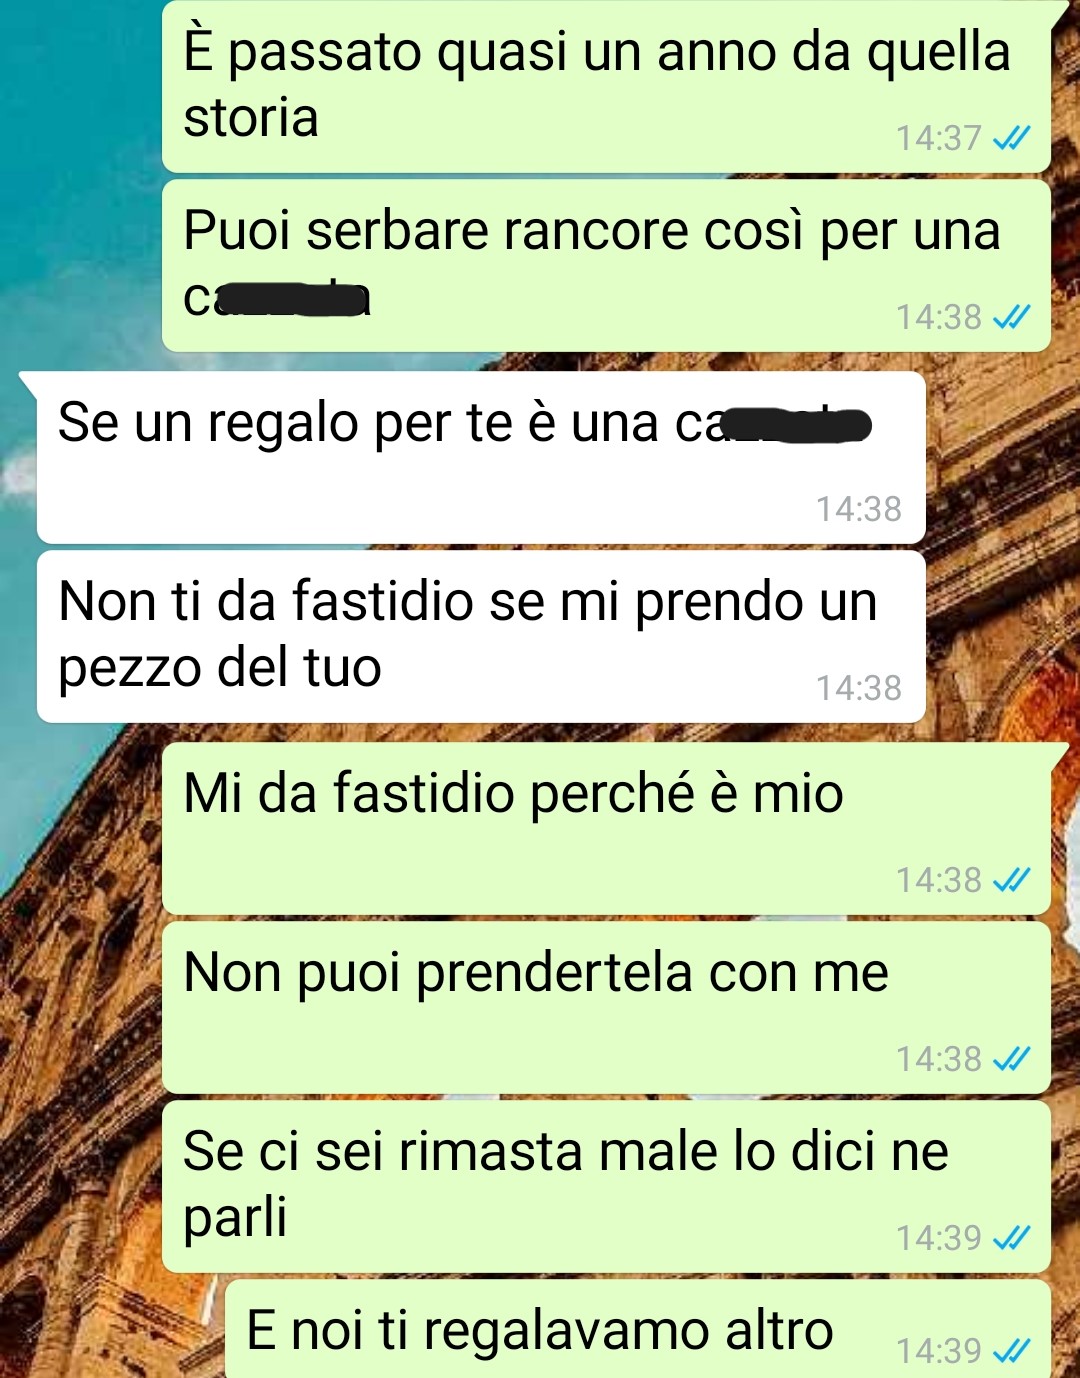Viewport: 1080px width, 1378px height.
Task: Select the 'E noi ti regalavamo altro' bubble
Action: click(638, 1329)
